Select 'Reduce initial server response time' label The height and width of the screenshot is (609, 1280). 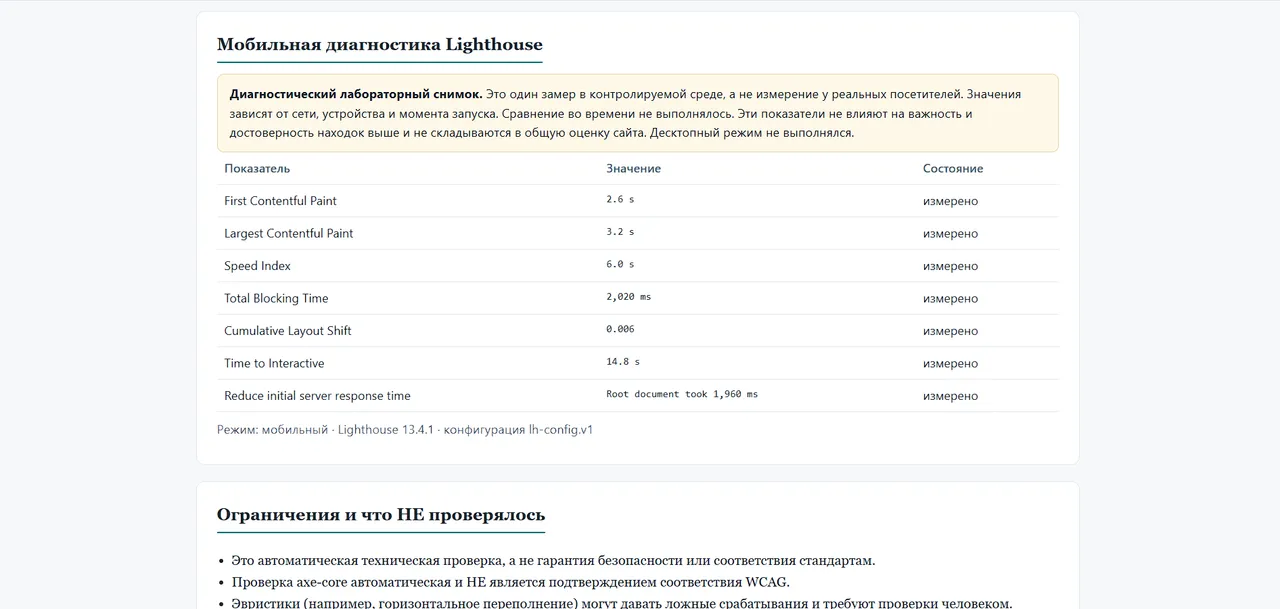tap(317, 396)
